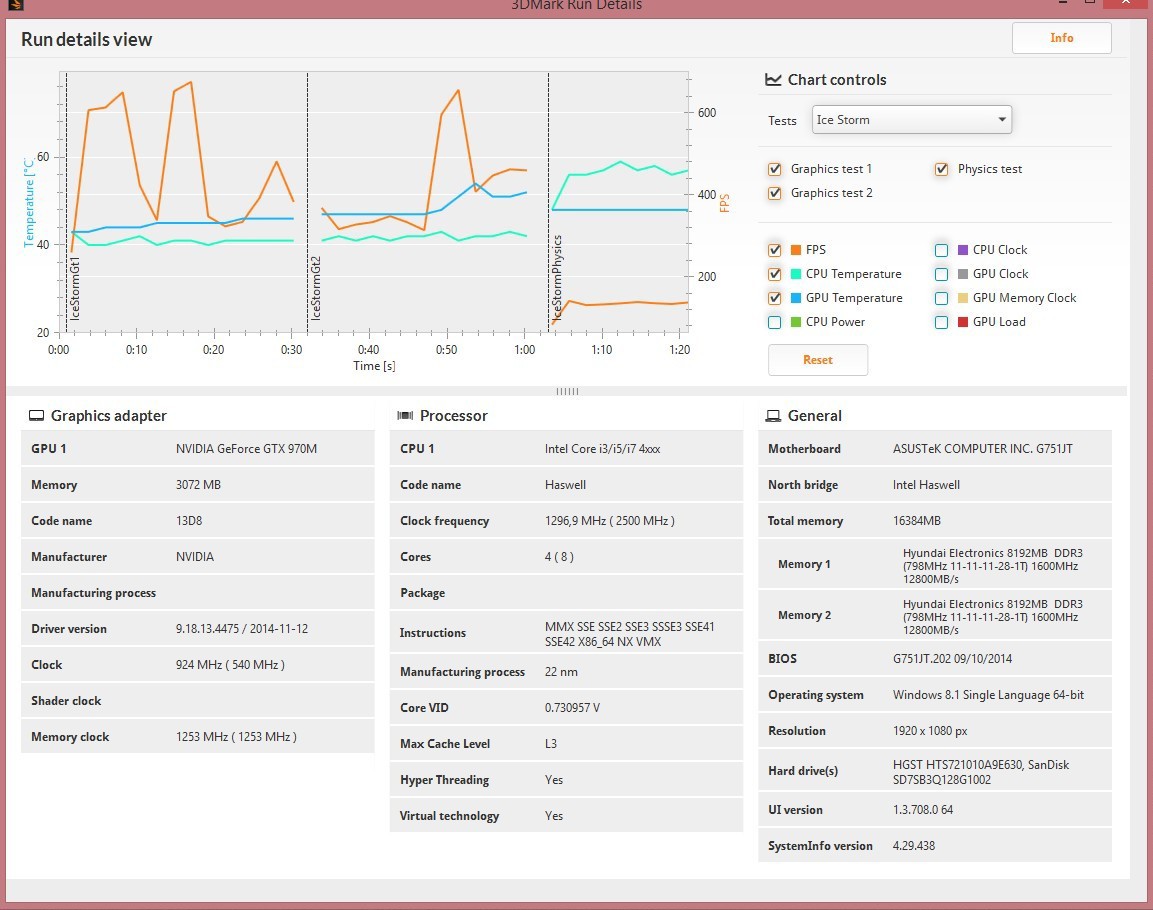Image resolution: width=1153 pixels, height=910 pixels.
Task: Click the IceStormGt1 marker line in chart
Action: coord(66,202)
